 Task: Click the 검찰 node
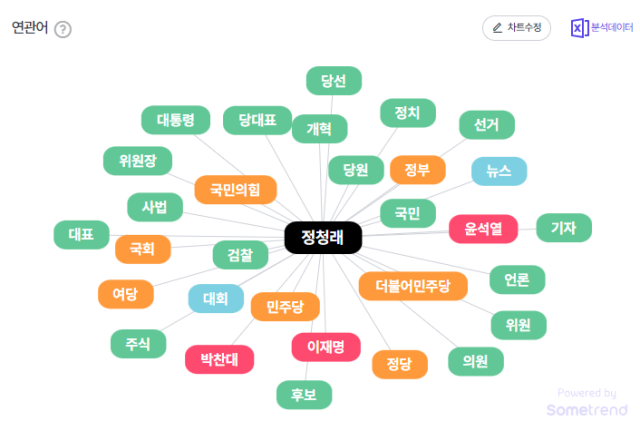tap(240, 255)
